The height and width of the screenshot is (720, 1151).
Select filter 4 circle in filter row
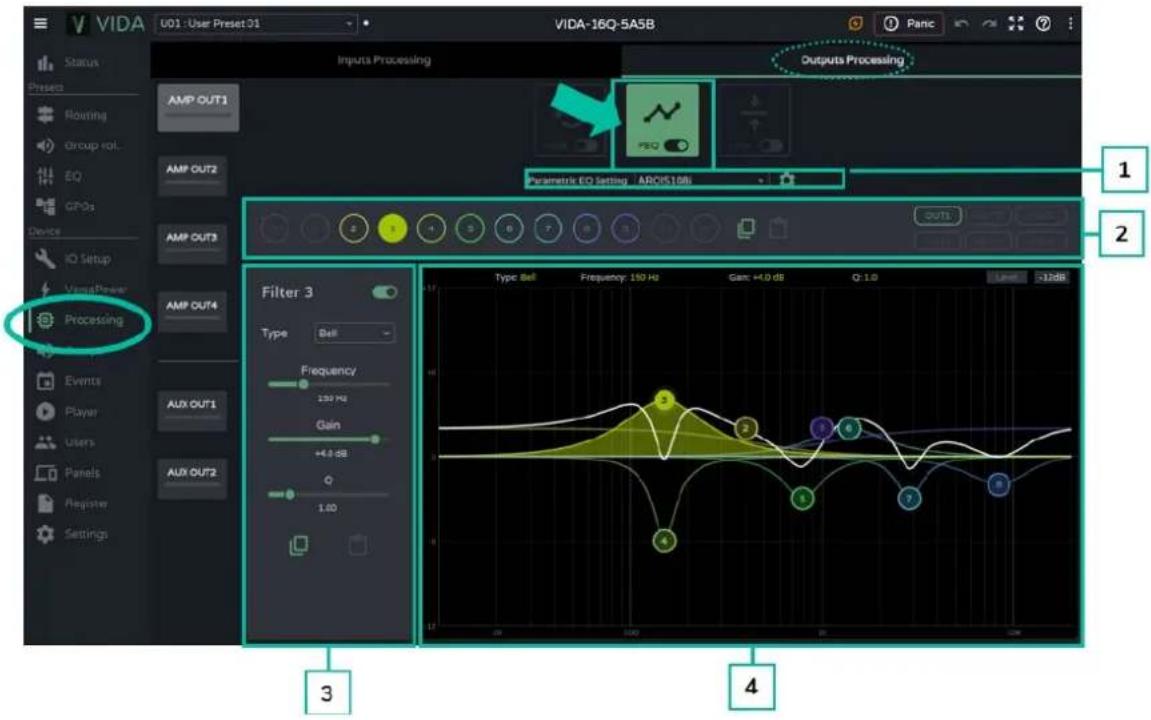point(432,229)
